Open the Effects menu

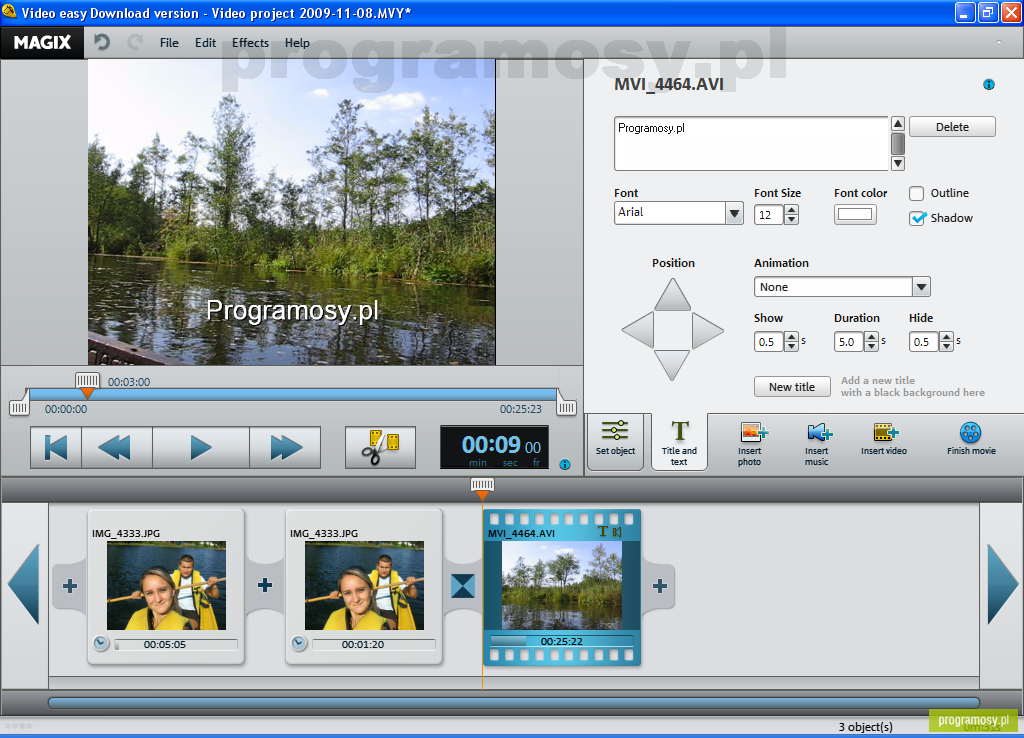coord(250,42)
